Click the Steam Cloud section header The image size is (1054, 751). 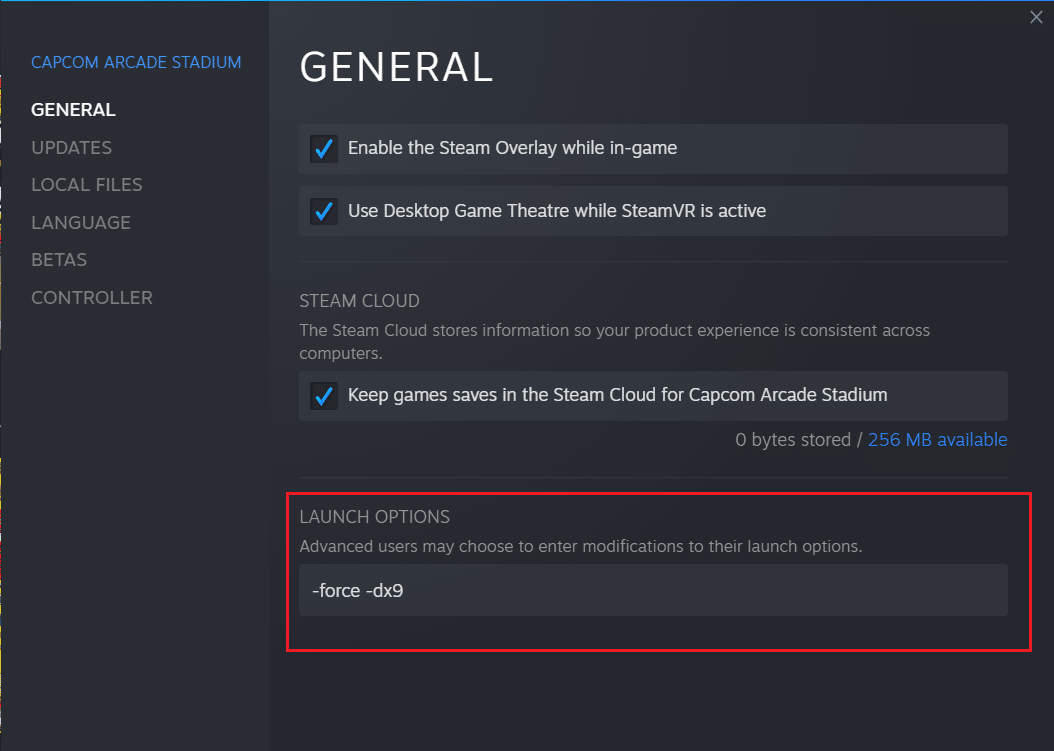pyautogui.click(x=359, y=301)
